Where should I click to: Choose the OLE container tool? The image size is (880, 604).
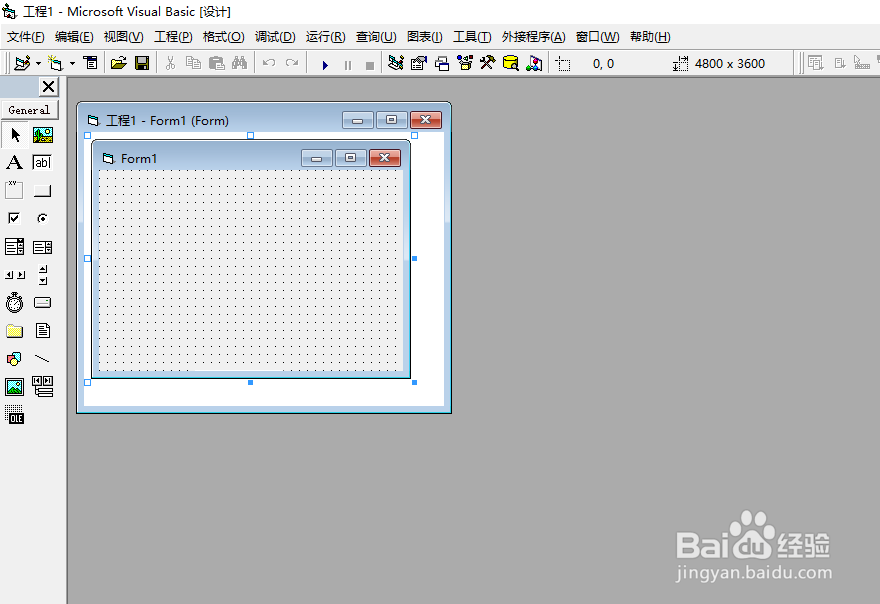(15, 415)
